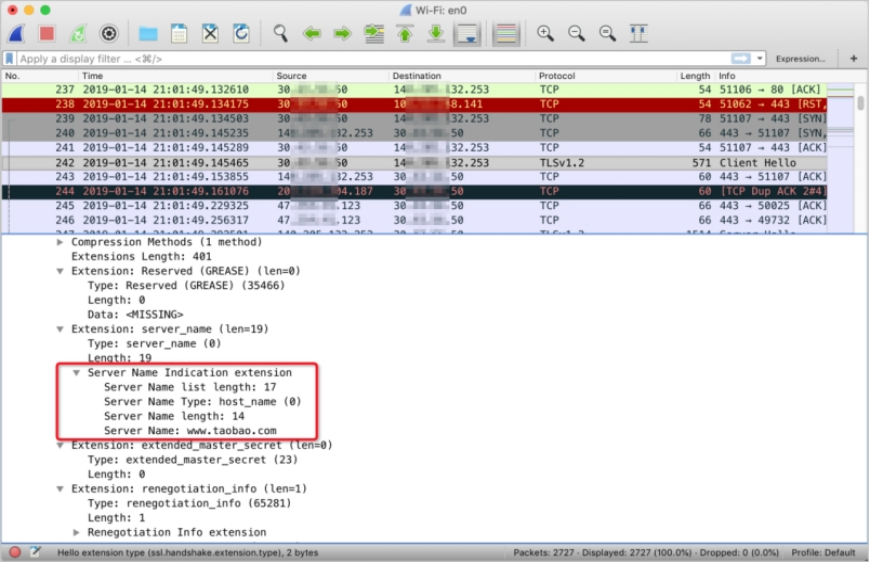Expand Compression Methods node
Viewport: 870px width, 562px height.
tap(60, 242)
